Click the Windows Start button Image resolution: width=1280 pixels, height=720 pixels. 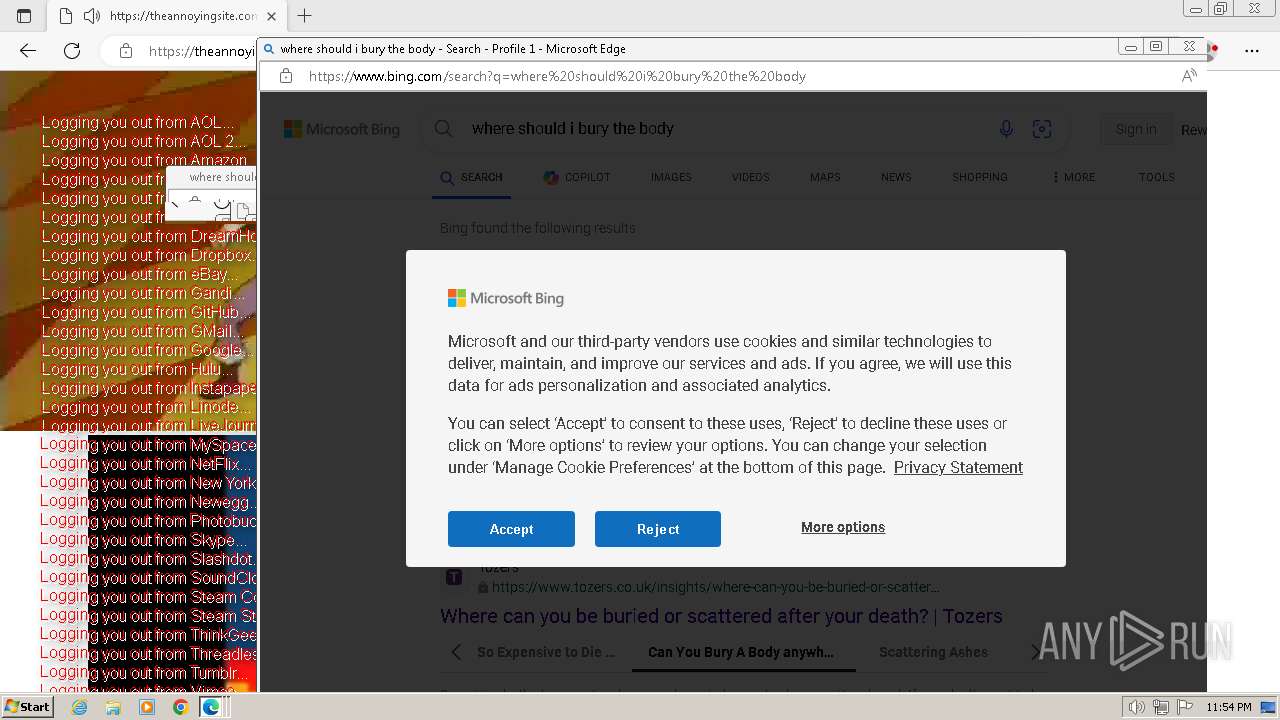pos(28,707)
